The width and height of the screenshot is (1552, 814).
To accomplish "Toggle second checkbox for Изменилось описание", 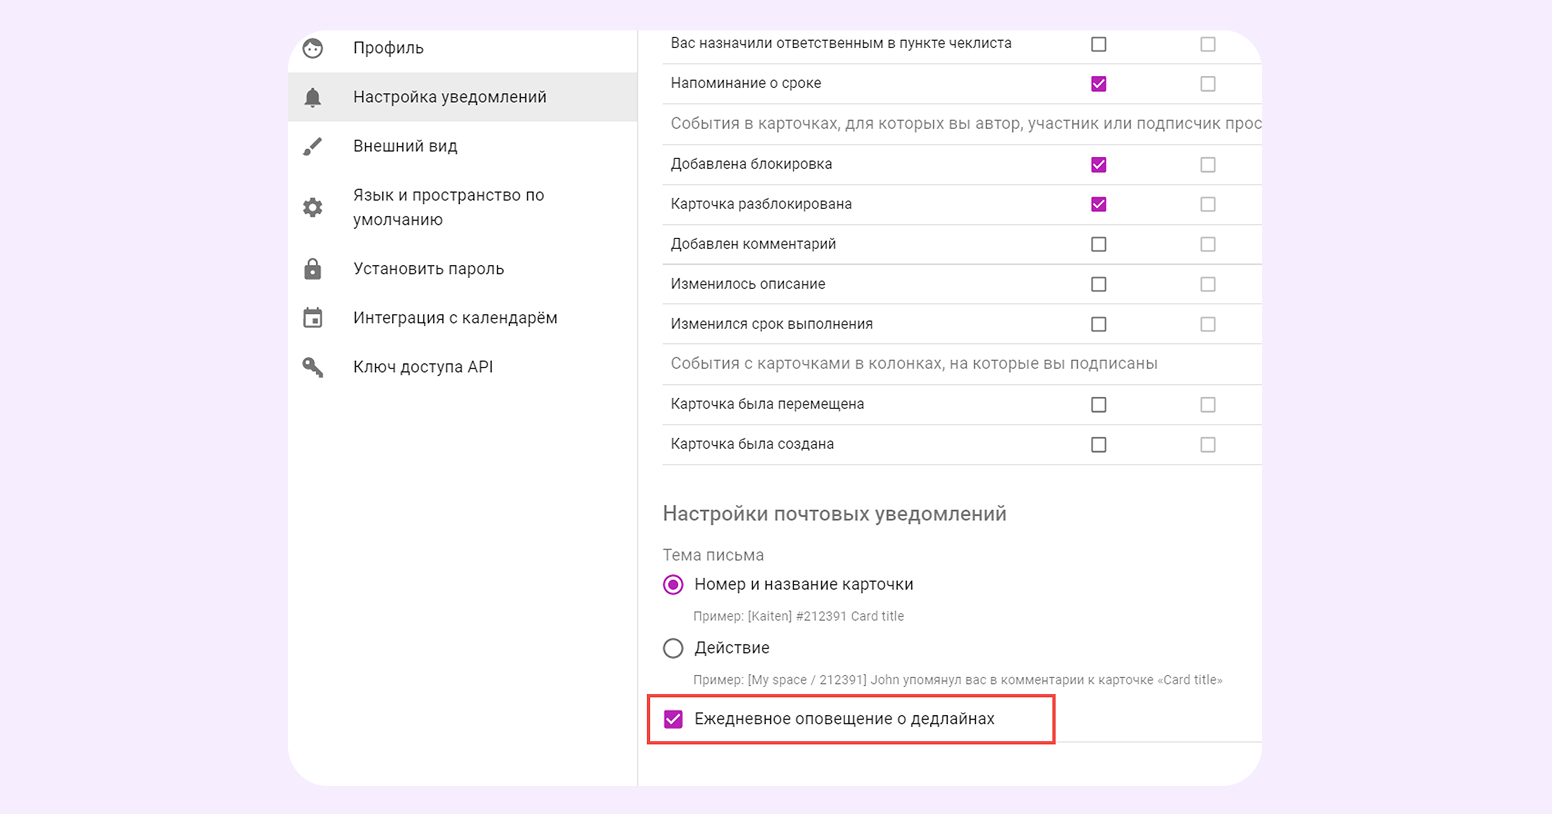I will (1208, 284).
